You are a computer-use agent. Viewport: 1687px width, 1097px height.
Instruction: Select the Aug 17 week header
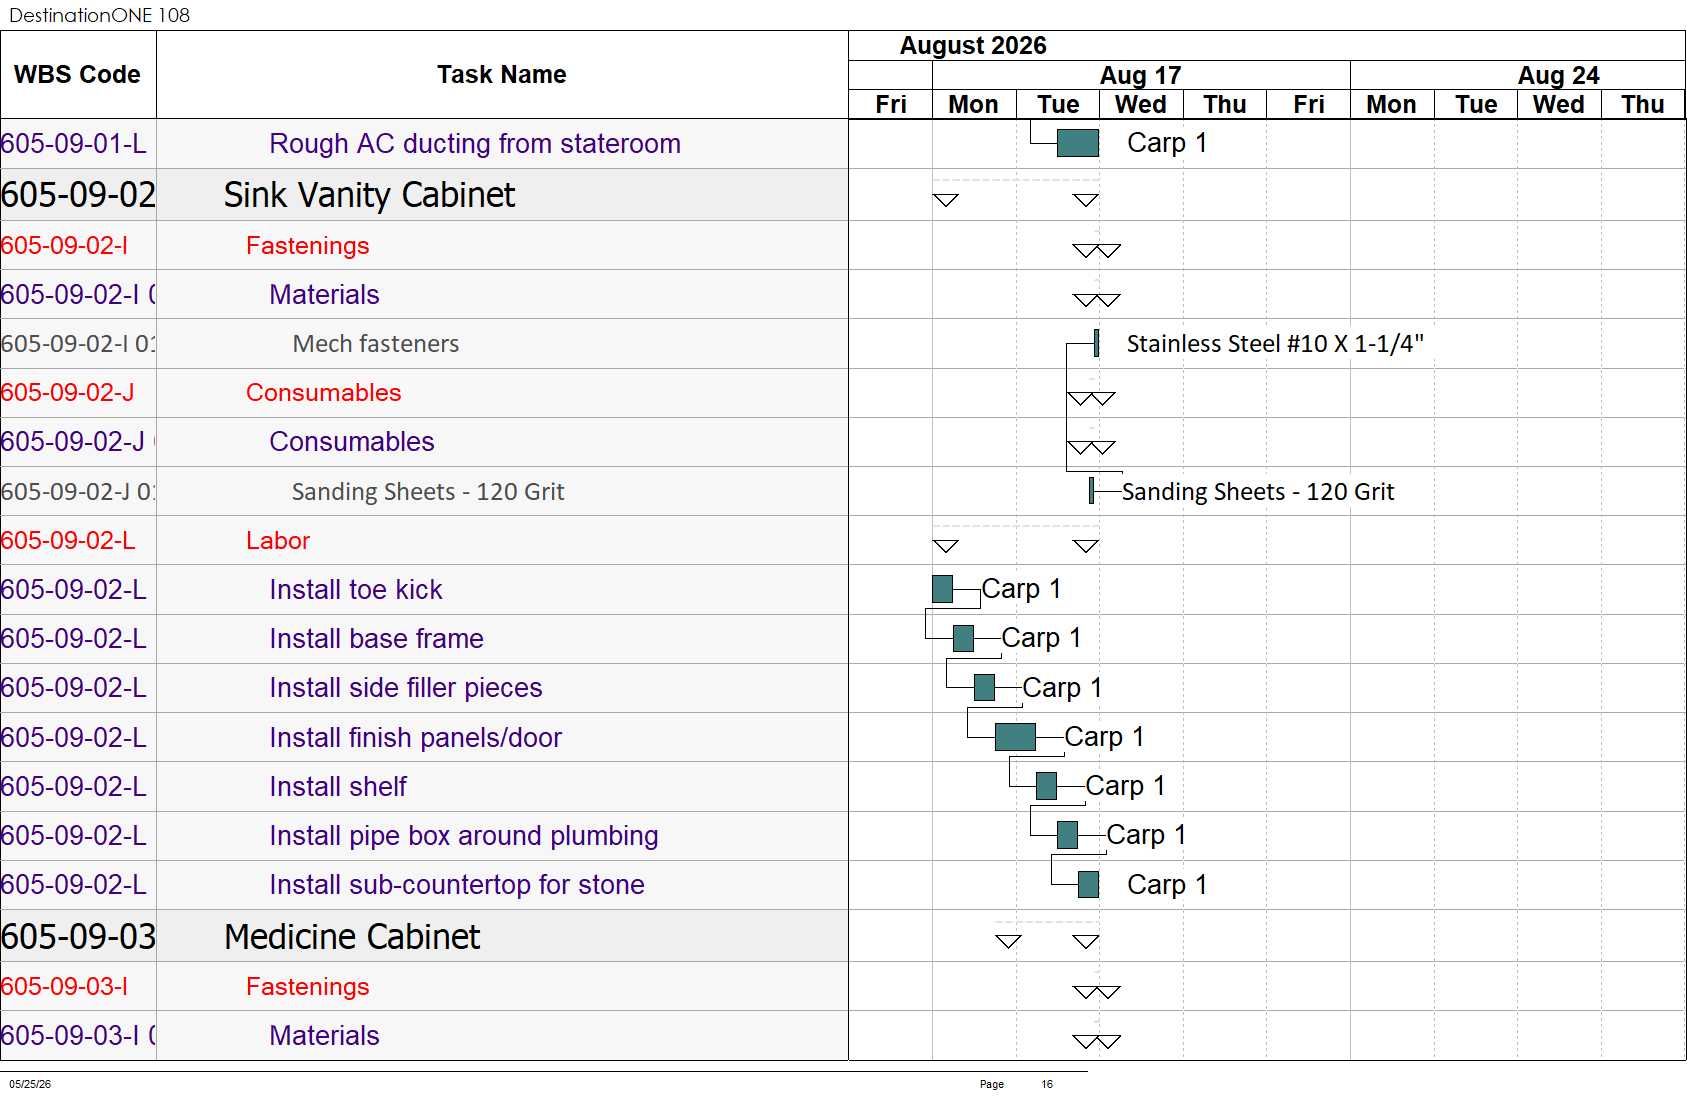(1141, 75)
